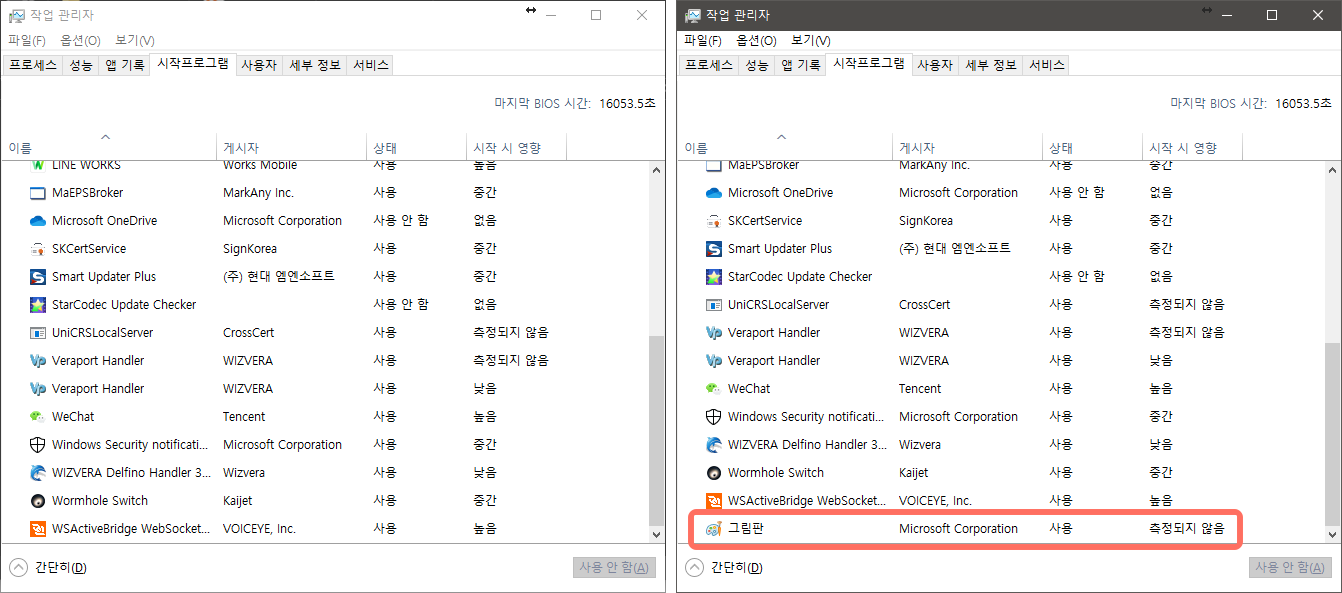Viewport: 1342px width, 593px height.
Task: Switch to 사용자 tab in left window
Action: point(259,65)
